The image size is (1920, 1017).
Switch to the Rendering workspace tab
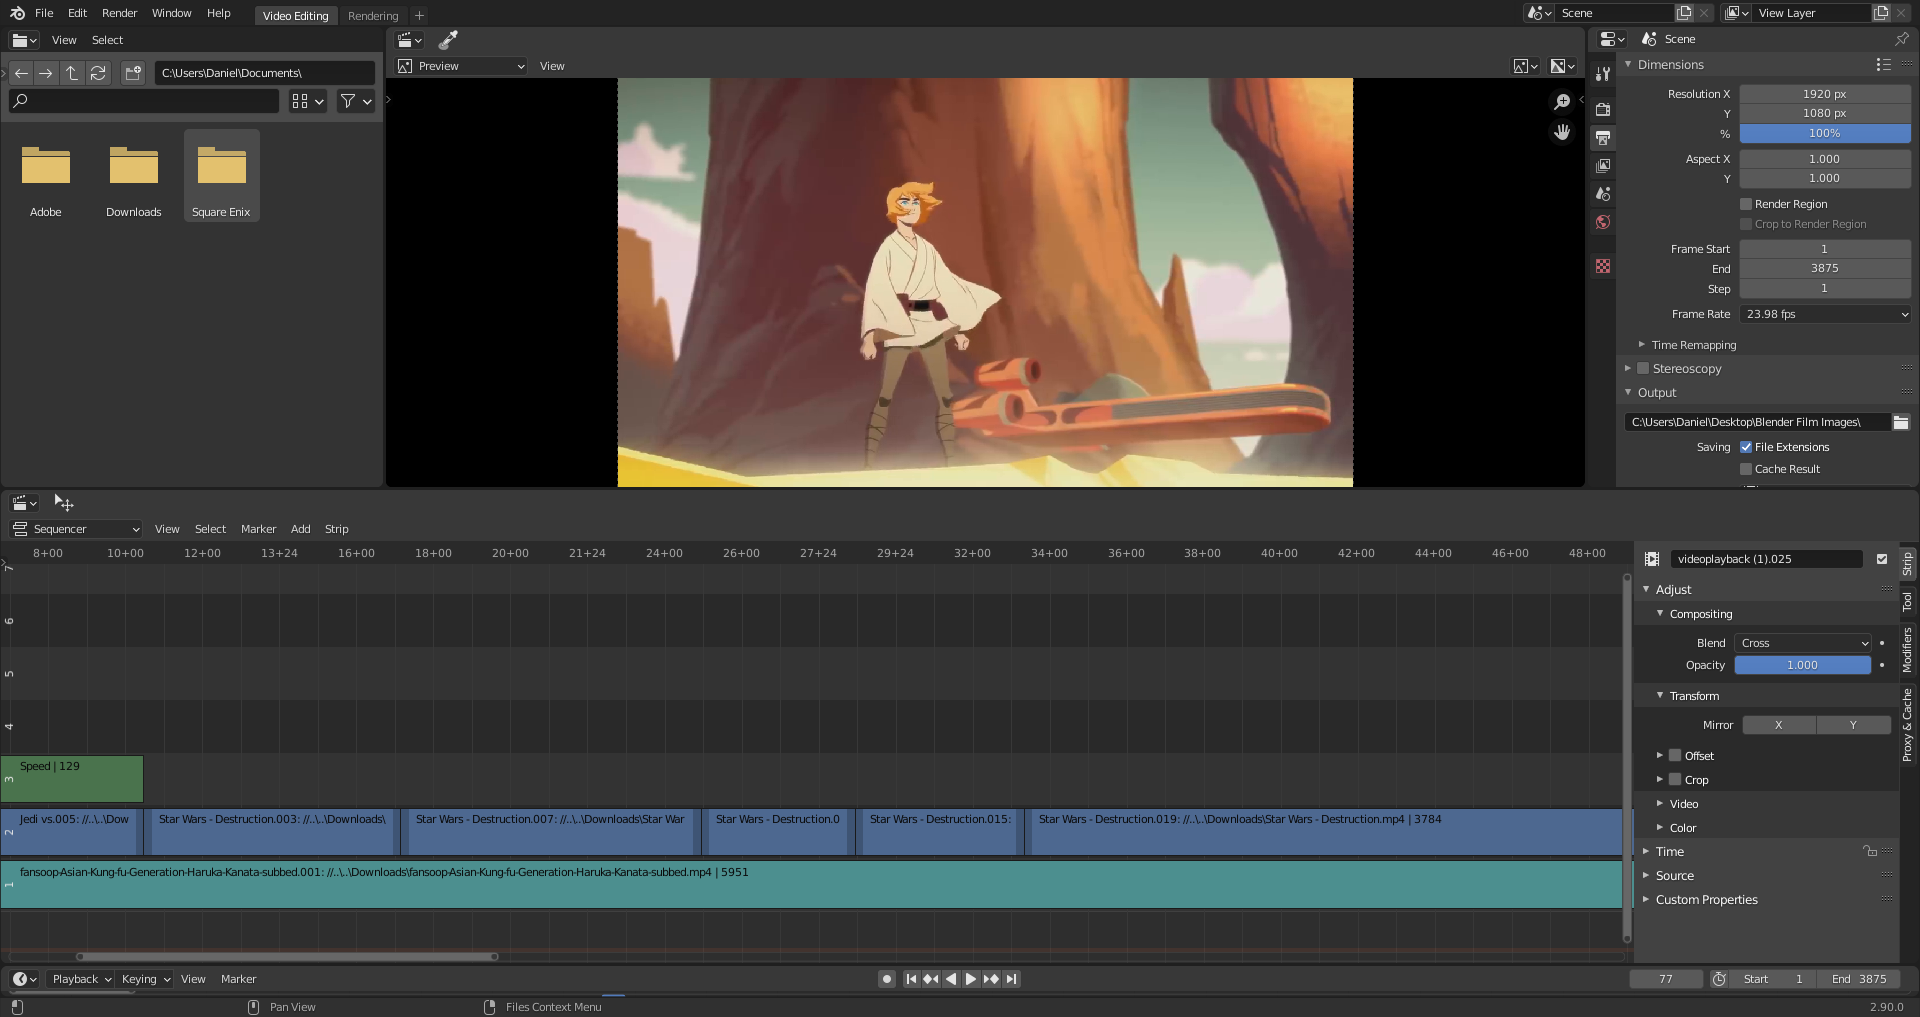[x=373, y=15]
